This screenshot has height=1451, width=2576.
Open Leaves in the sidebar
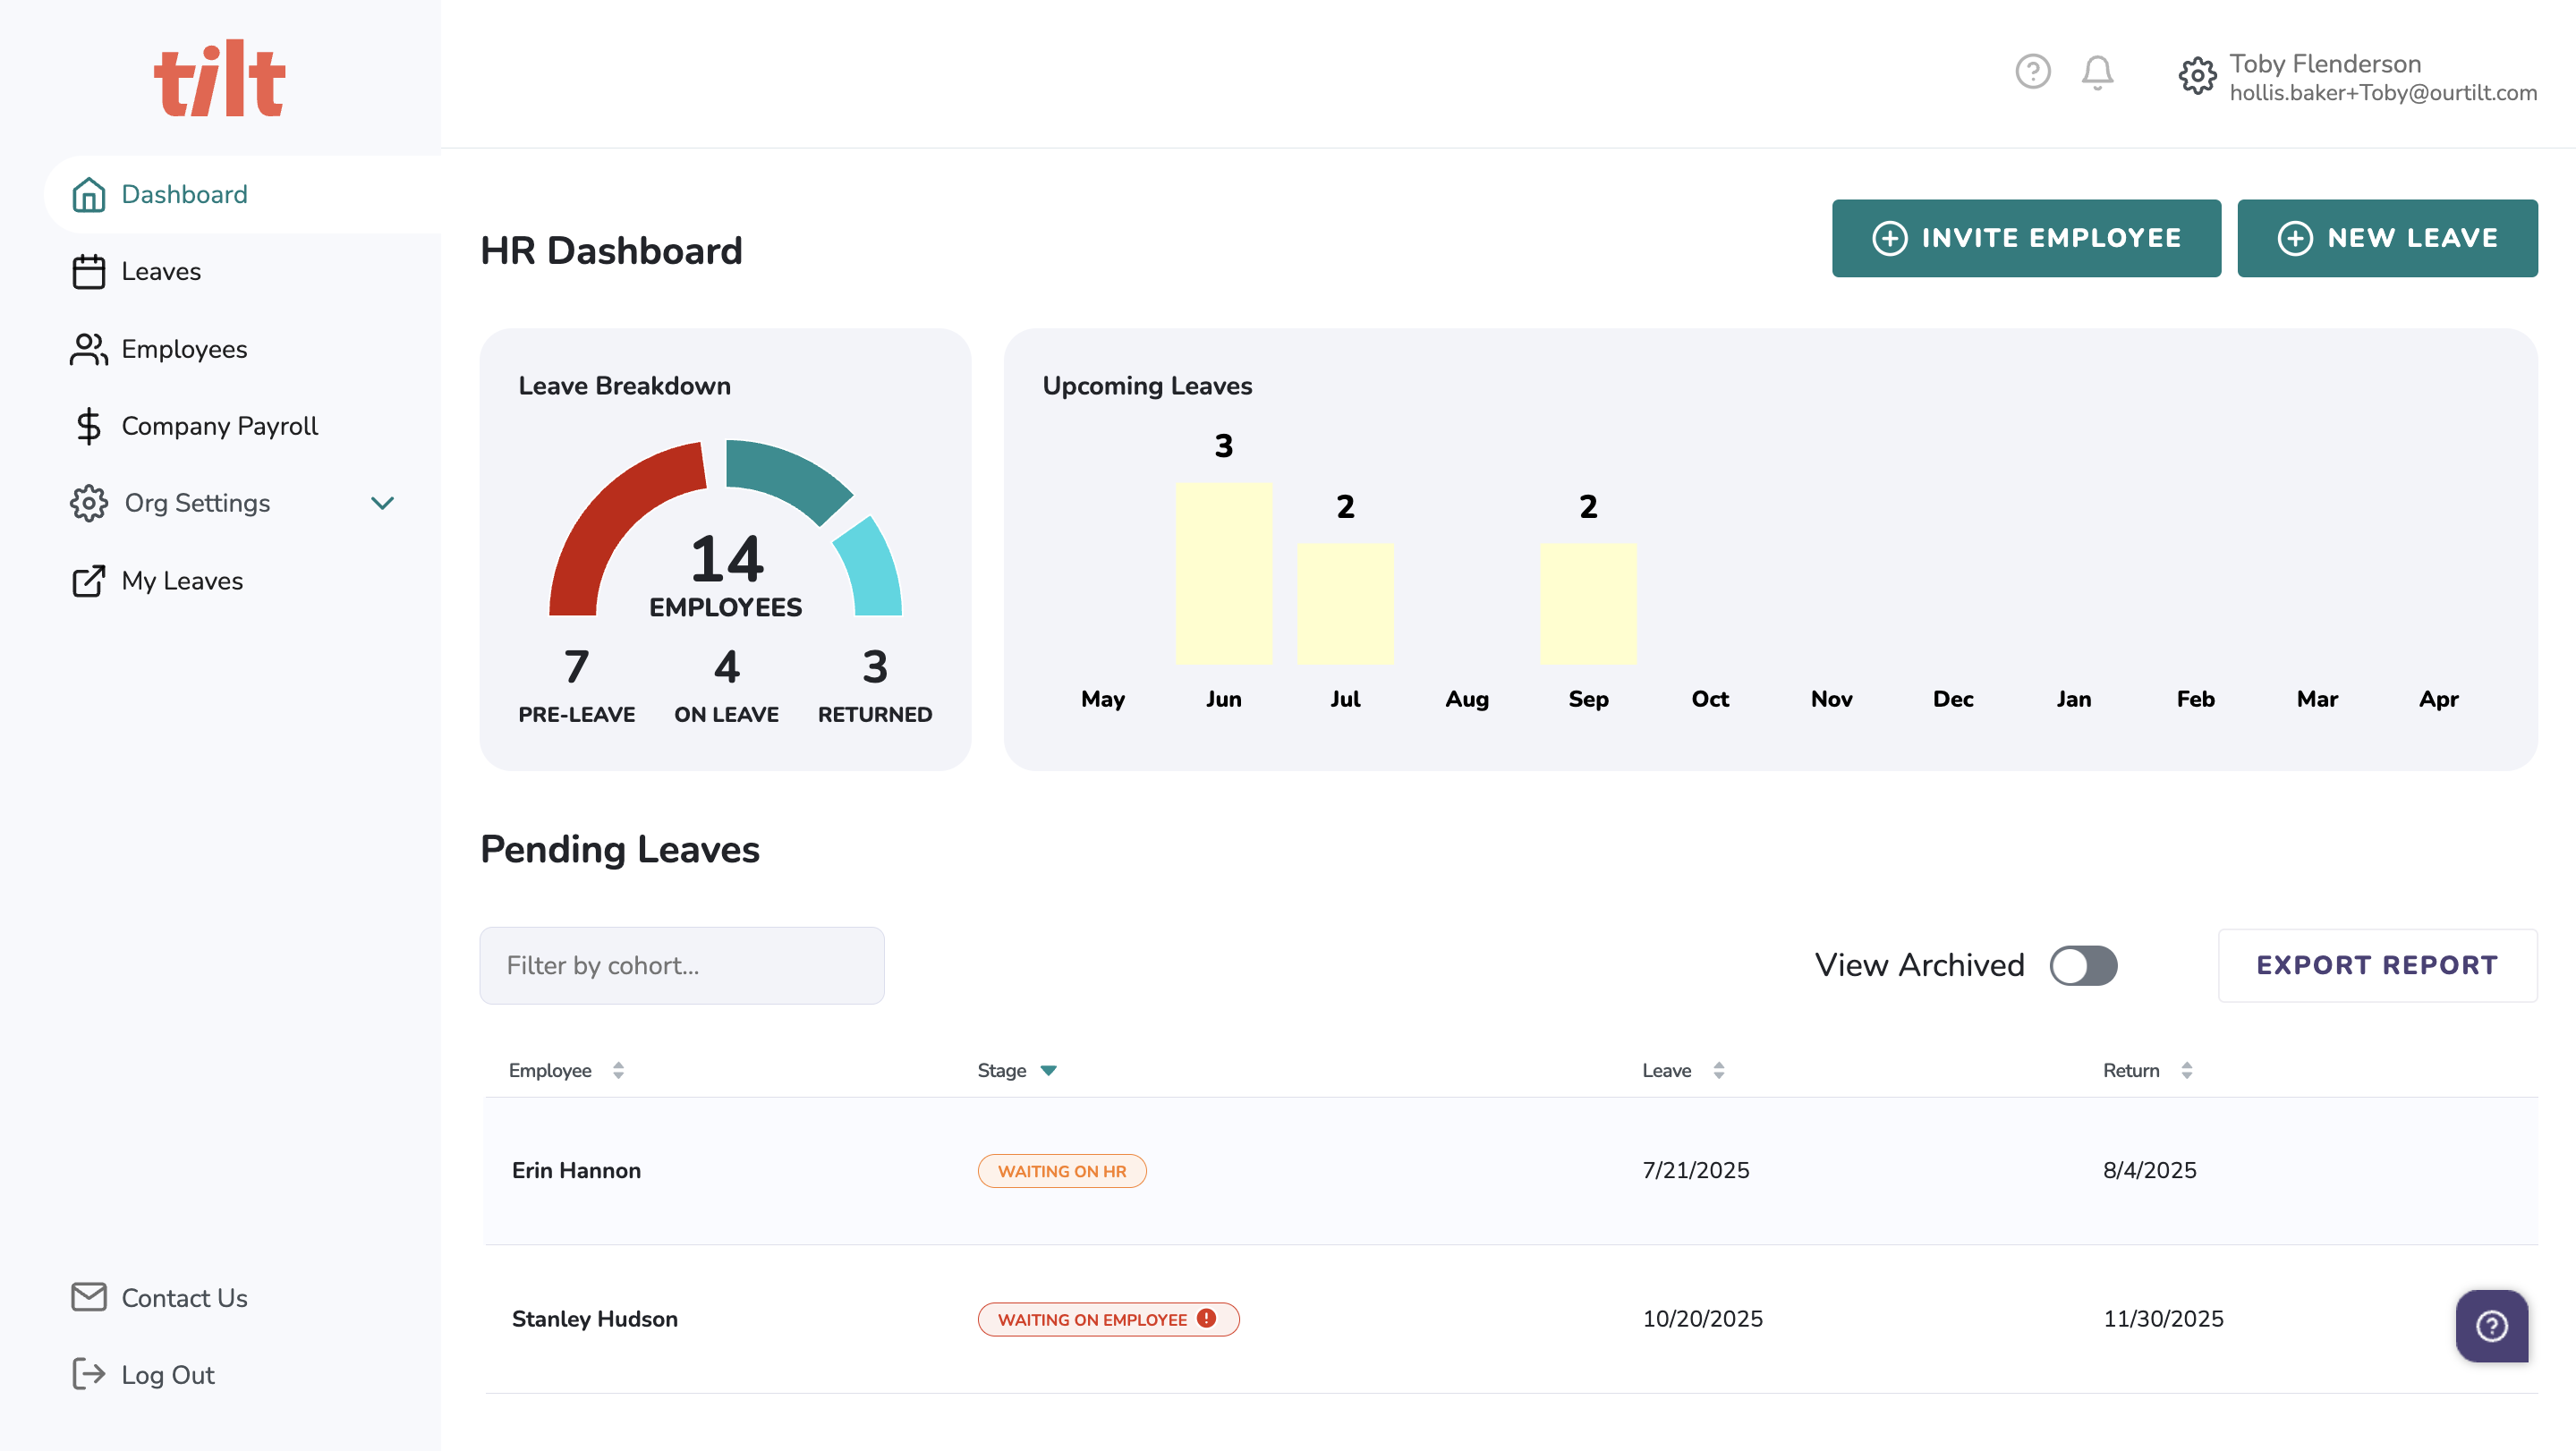[160, 271]
